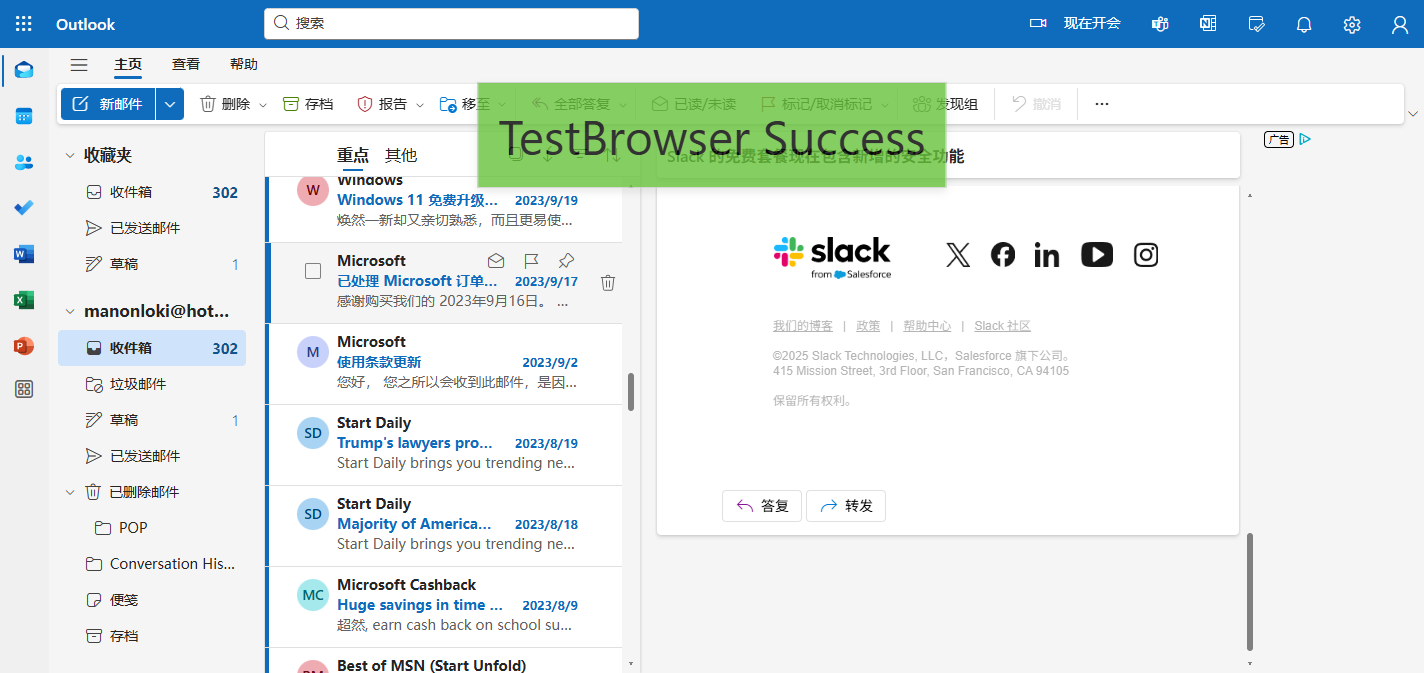The height and width of the screenshot is (673, 1424).
Task: Select the Microsoft order email checkbox
Action: click(x=313, y=271)
